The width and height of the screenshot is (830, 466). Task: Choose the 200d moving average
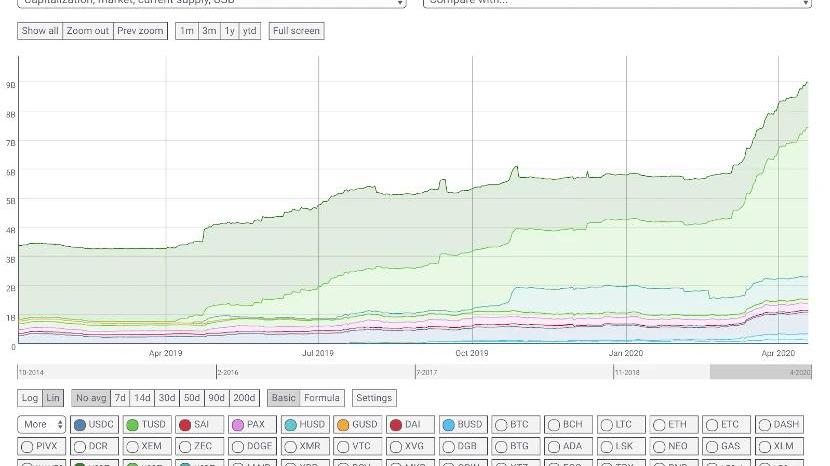(x=244, y=398)
